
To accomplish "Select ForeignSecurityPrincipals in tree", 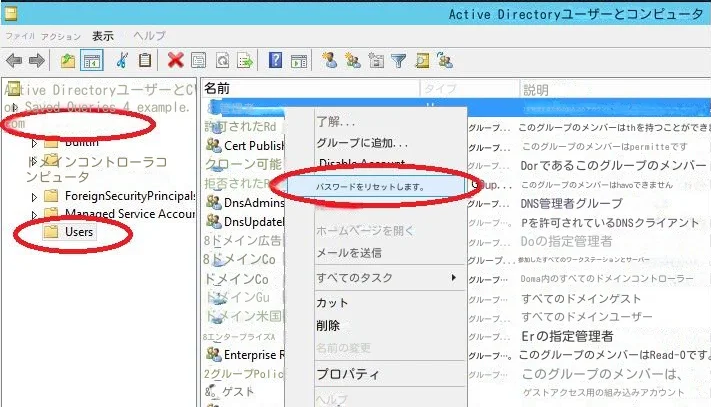I will [x=130, y=196].
